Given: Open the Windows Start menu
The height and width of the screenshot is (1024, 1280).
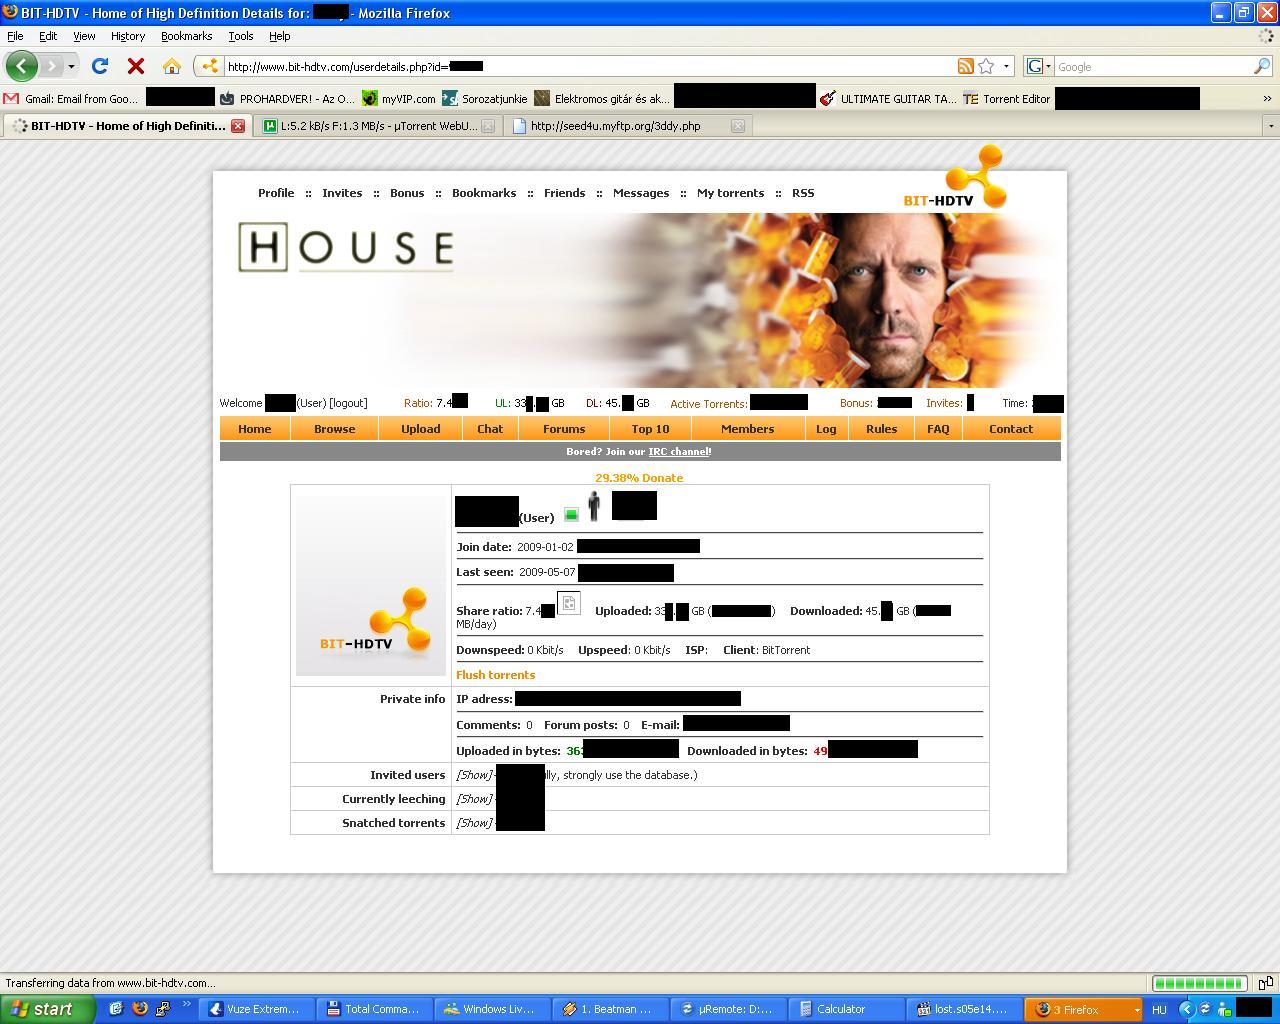Looking at the screenshot, I should coord(47,1009).
